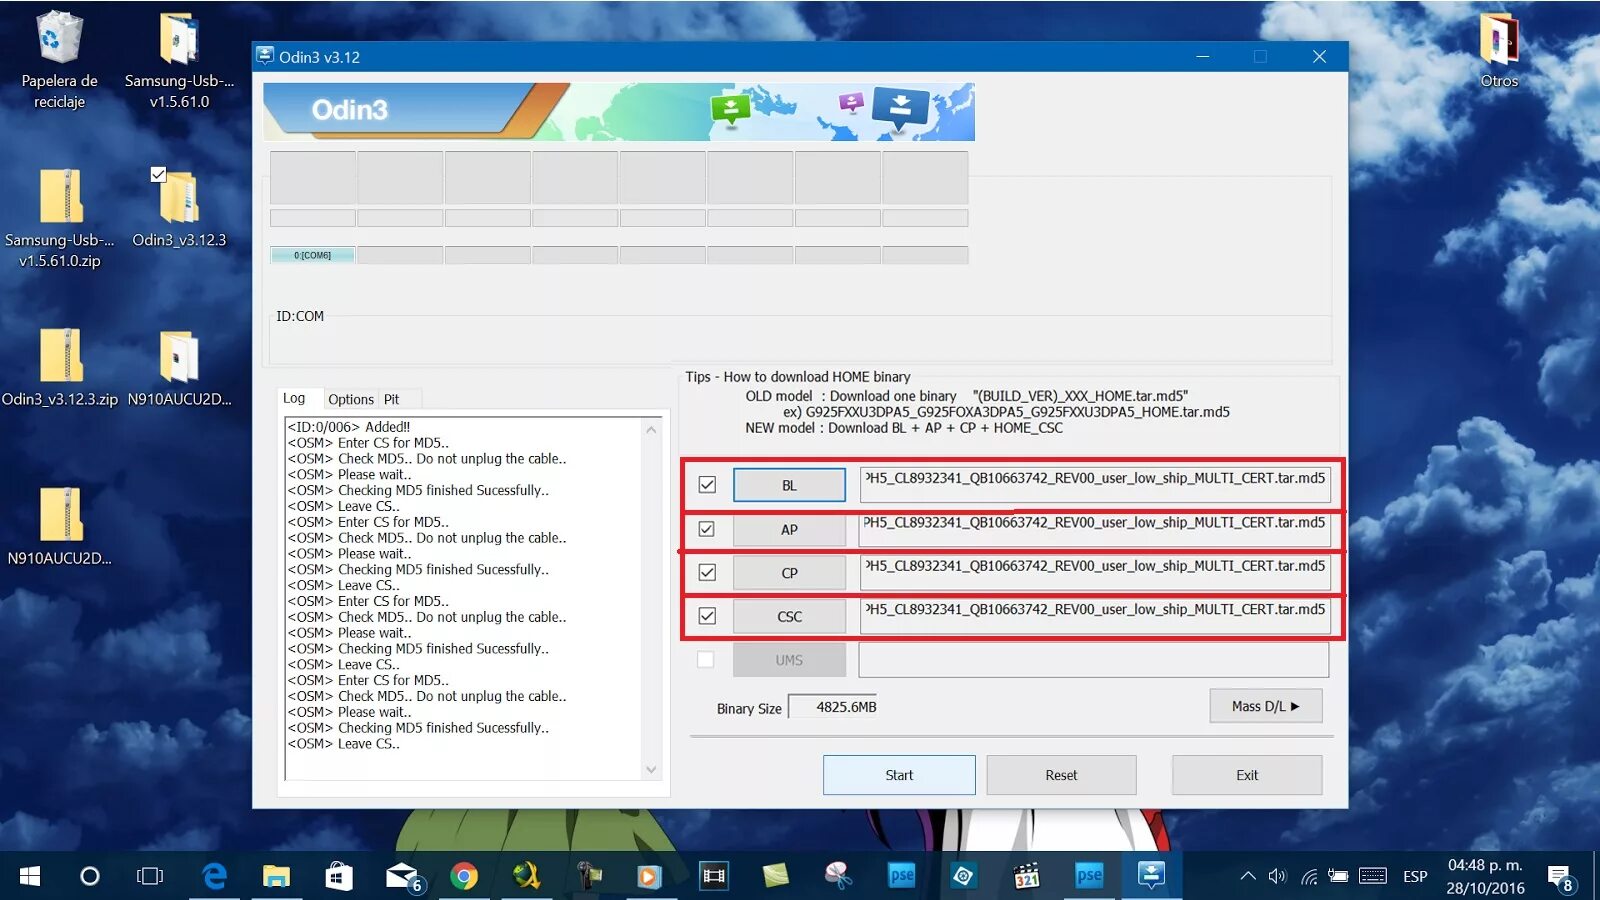Click the CP file browse button
Image resolution: width=1600 pixels, height=900 pixels.
click(789, 573)
